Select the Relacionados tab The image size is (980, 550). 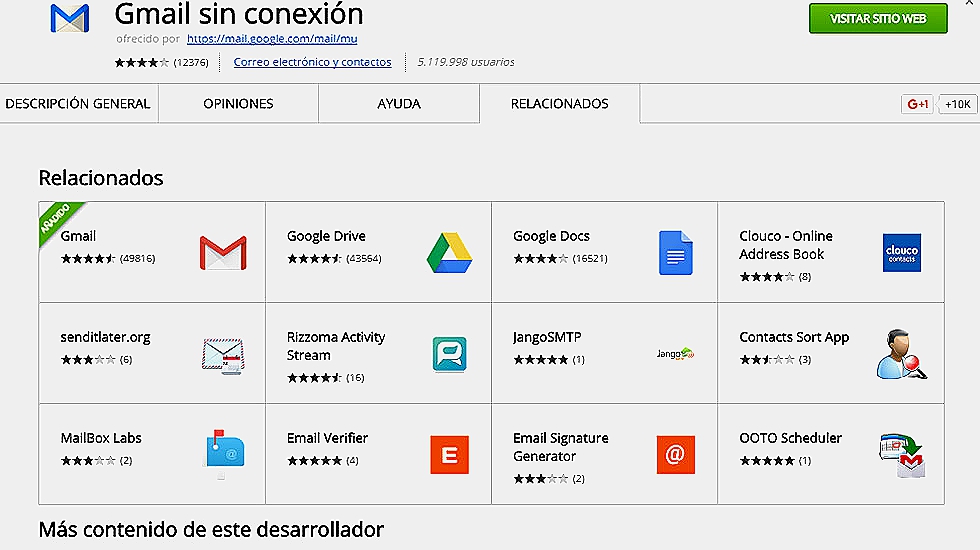pos(559,104)
